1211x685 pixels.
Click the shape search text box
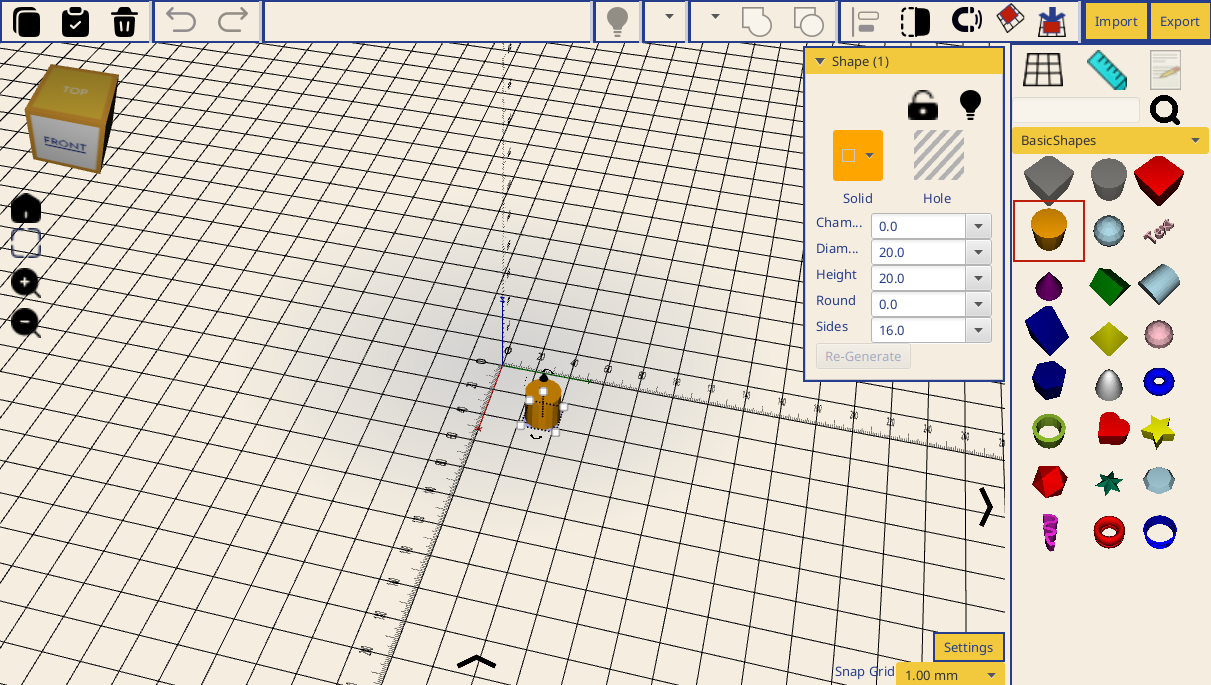[x=1077, y=110]
